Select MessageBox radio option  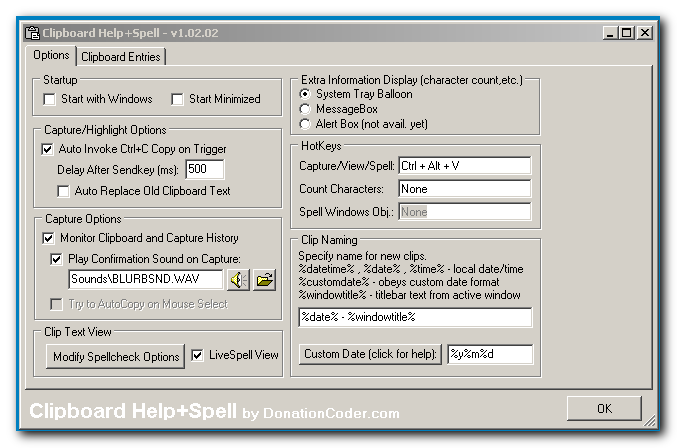pos(305,109)
